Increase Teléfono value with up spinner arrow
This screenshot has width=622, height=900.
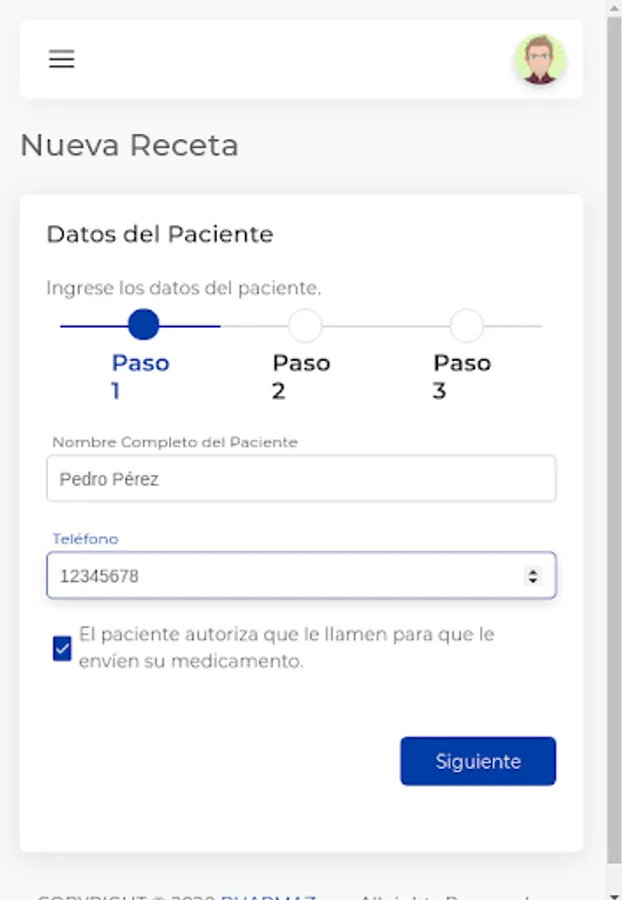(x=533, y=571)
